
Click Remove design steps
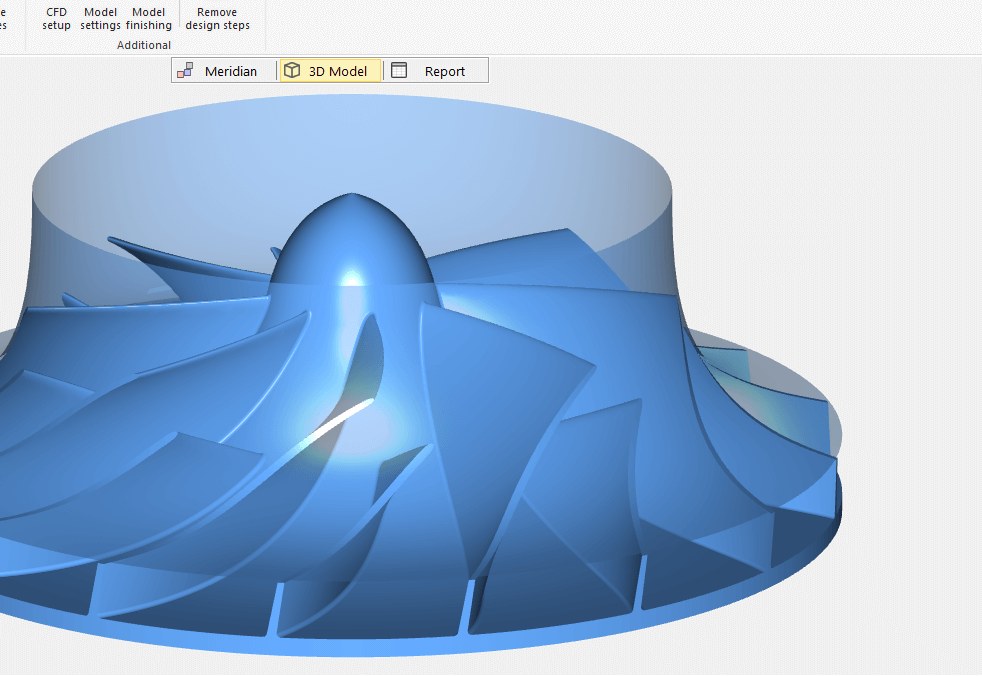tap(217, 18)
